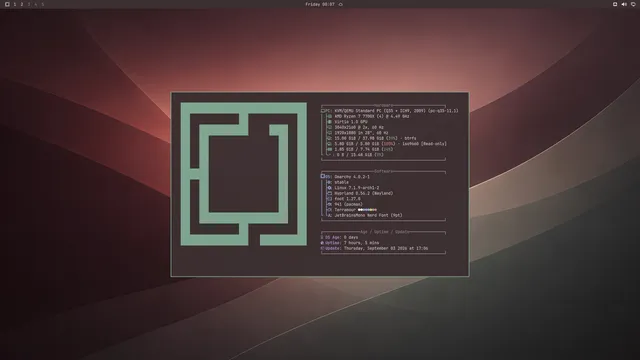The image size is (640, 360).
Task: Click the 'OS Age: 0 days' line
Action: pyautogui.click(x=339, y=237)
